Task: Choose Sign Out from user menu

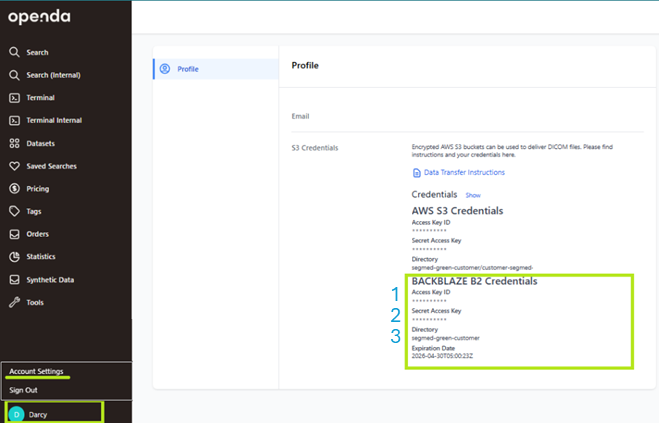Action: [23, 390]
